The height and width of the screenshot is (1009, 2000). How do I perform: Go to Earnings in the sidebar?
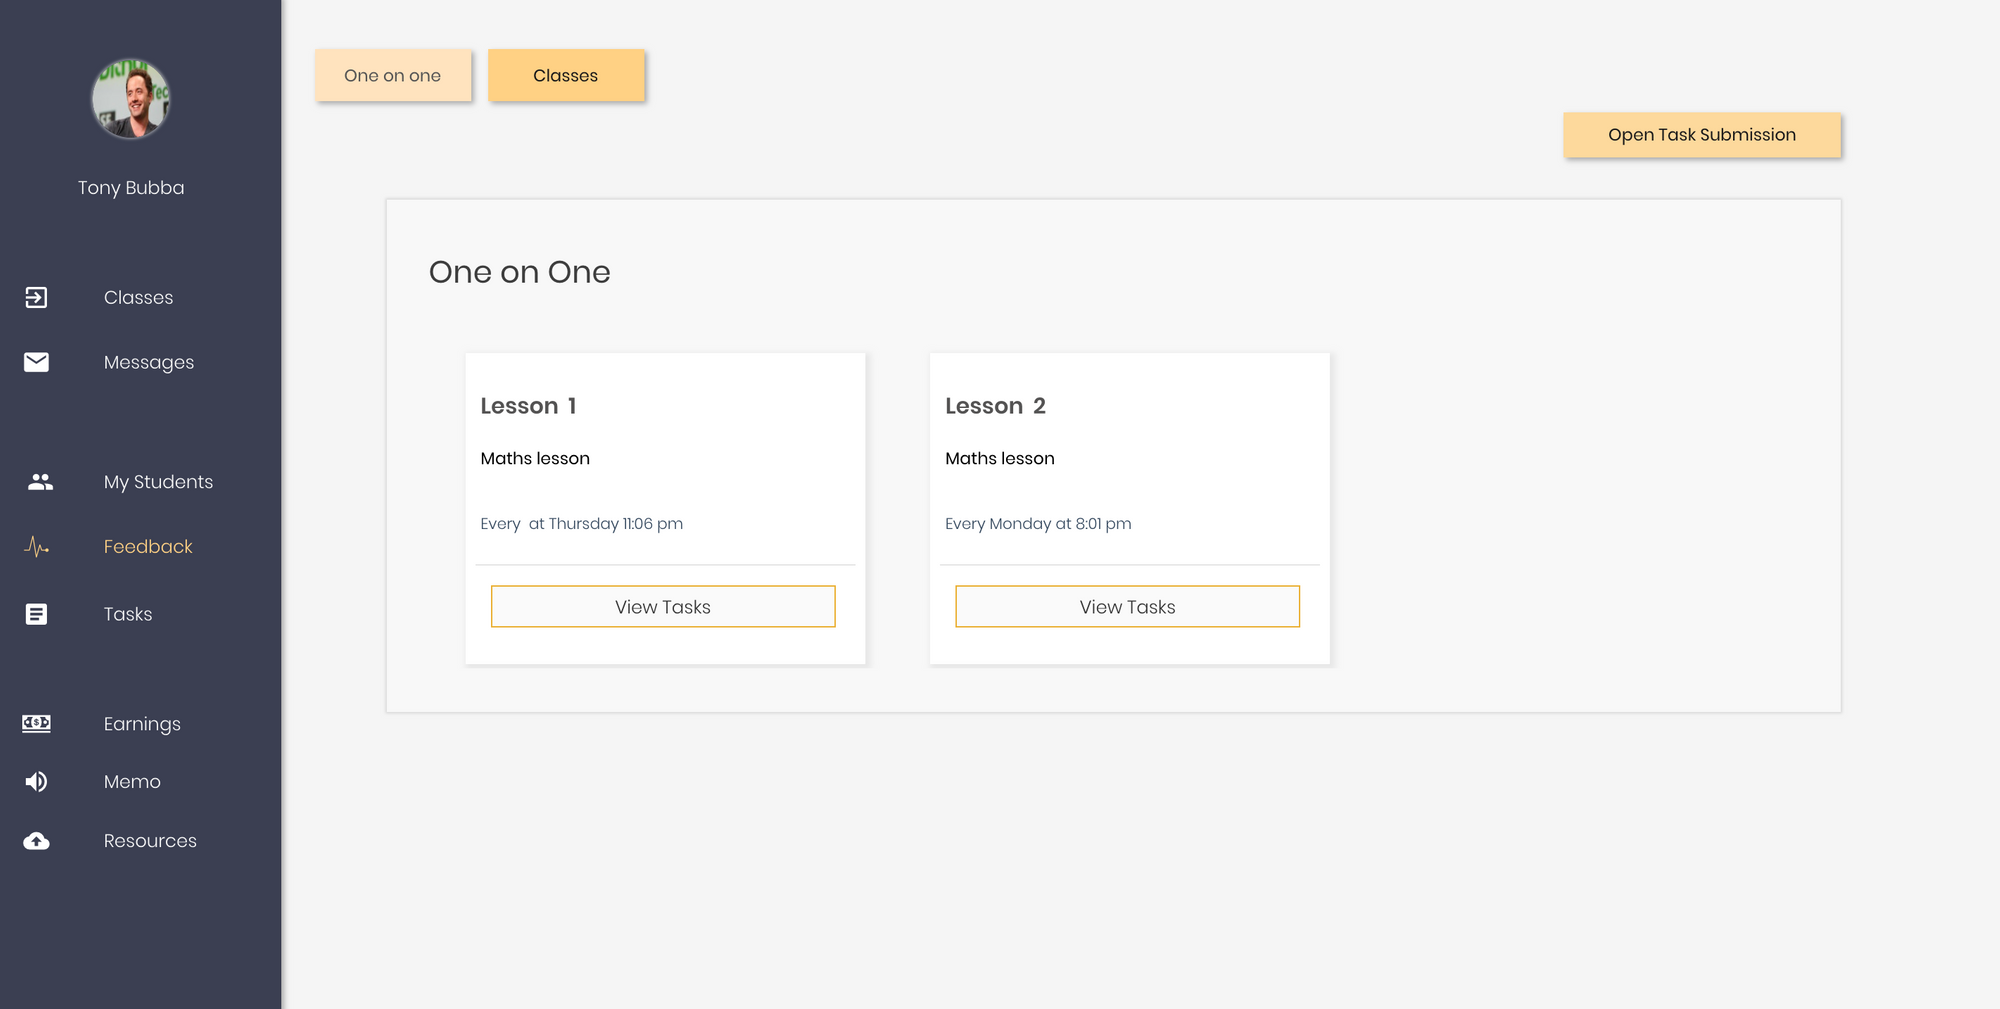point(142,724)
